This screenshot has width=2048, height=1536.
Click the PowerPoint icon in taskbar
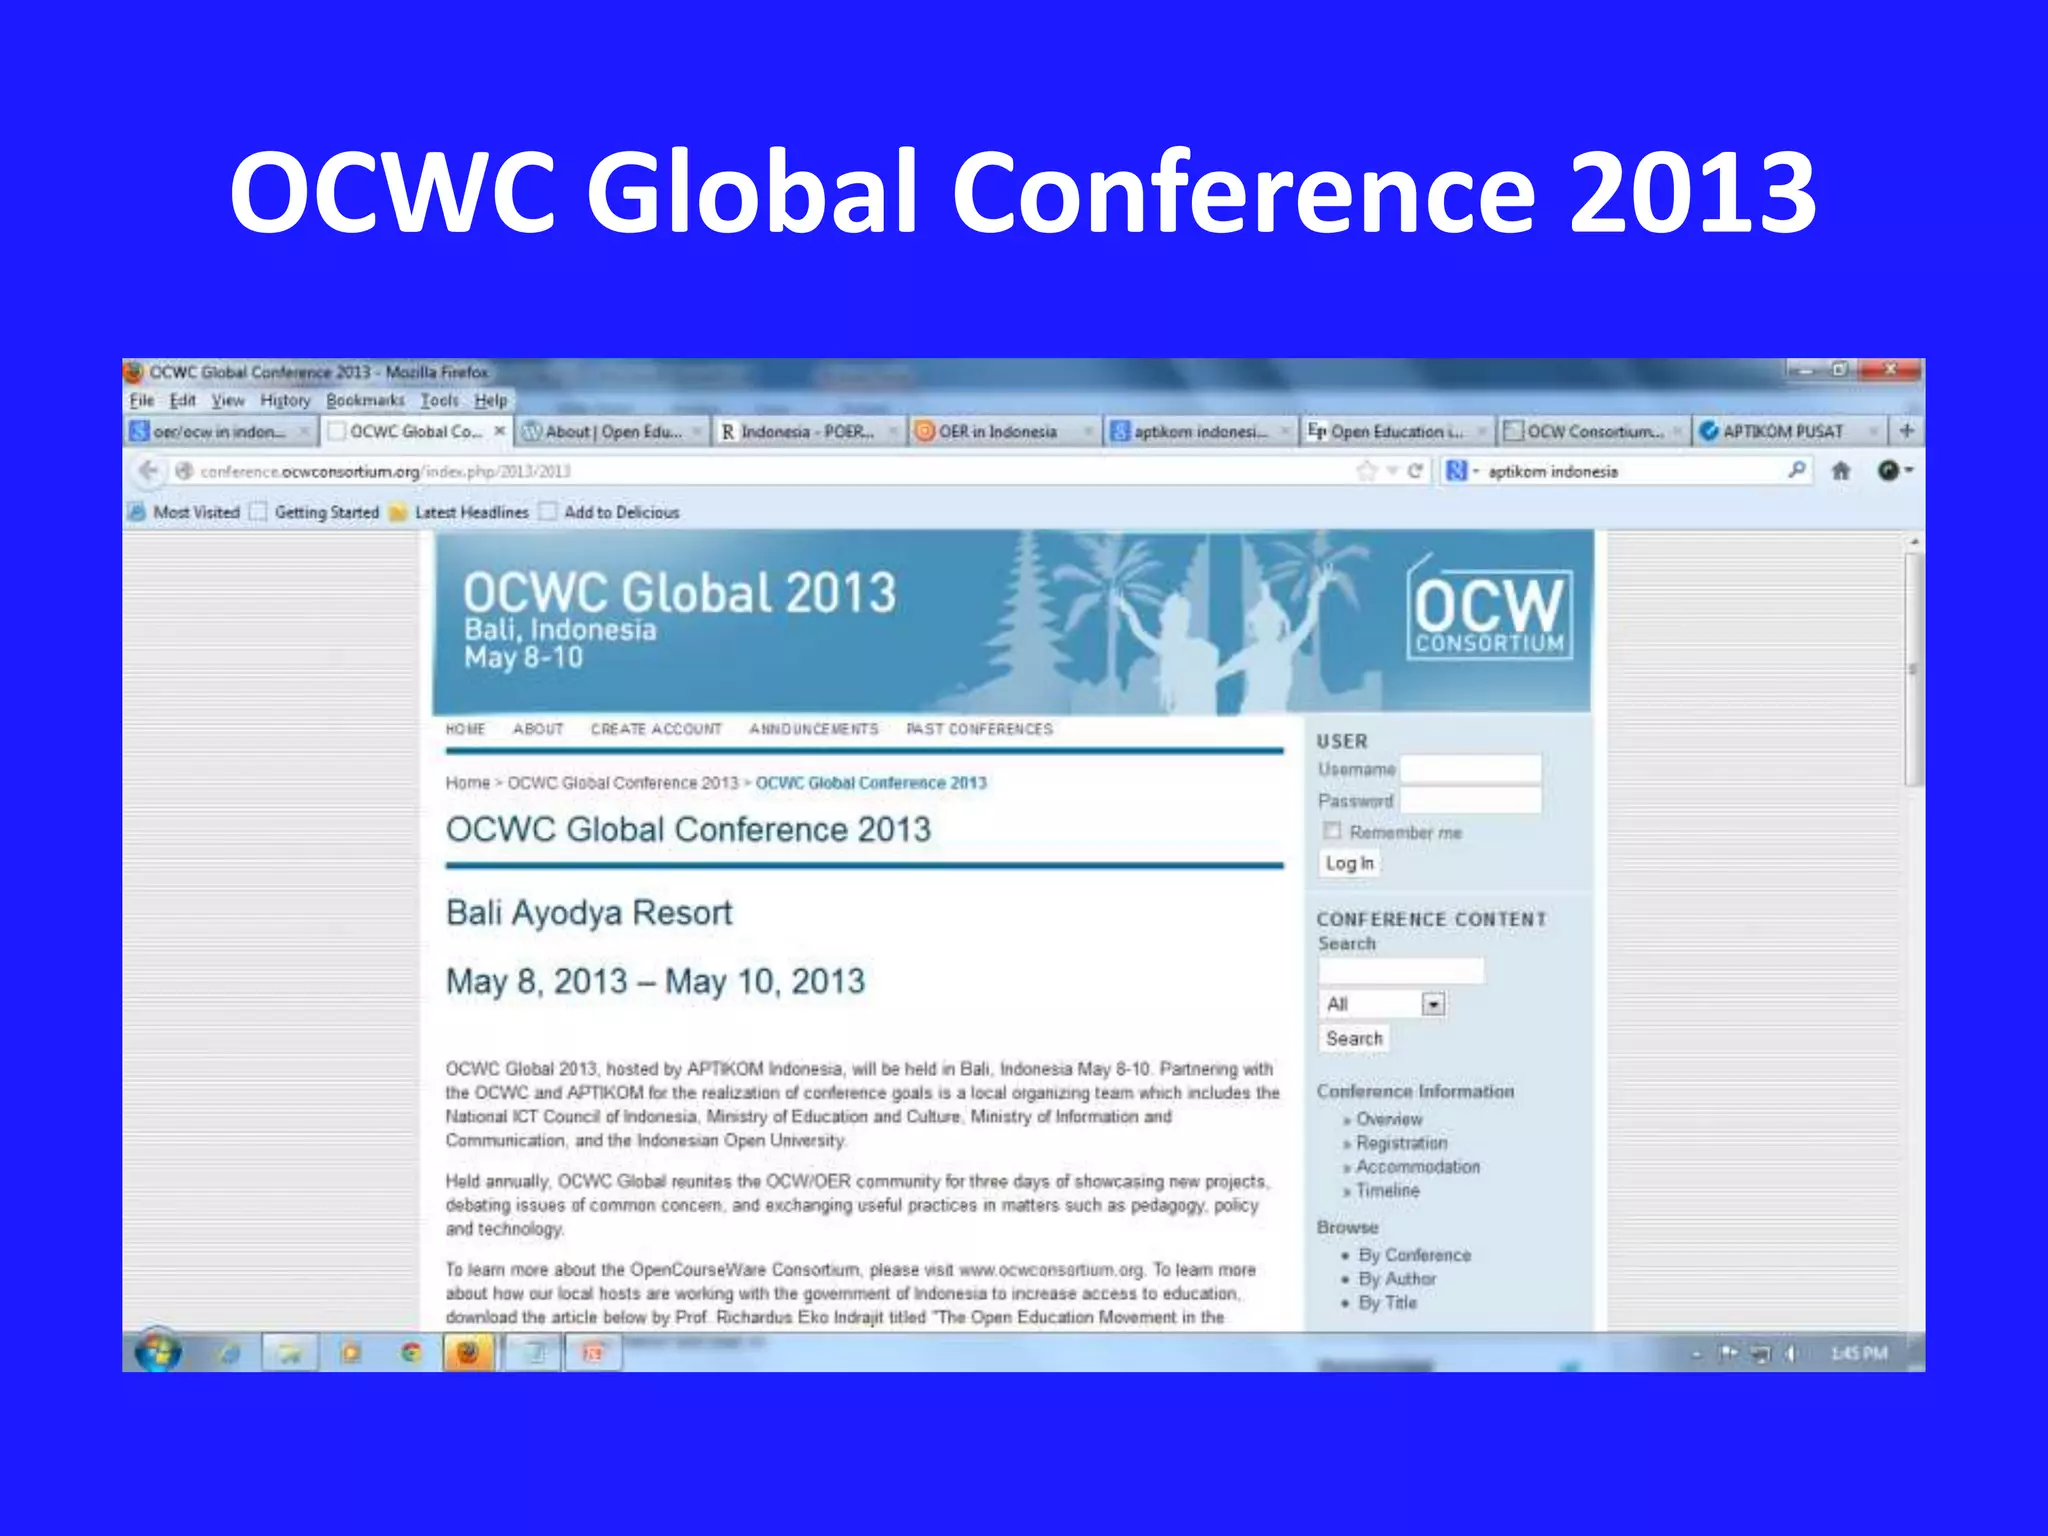coord(593,1353)
